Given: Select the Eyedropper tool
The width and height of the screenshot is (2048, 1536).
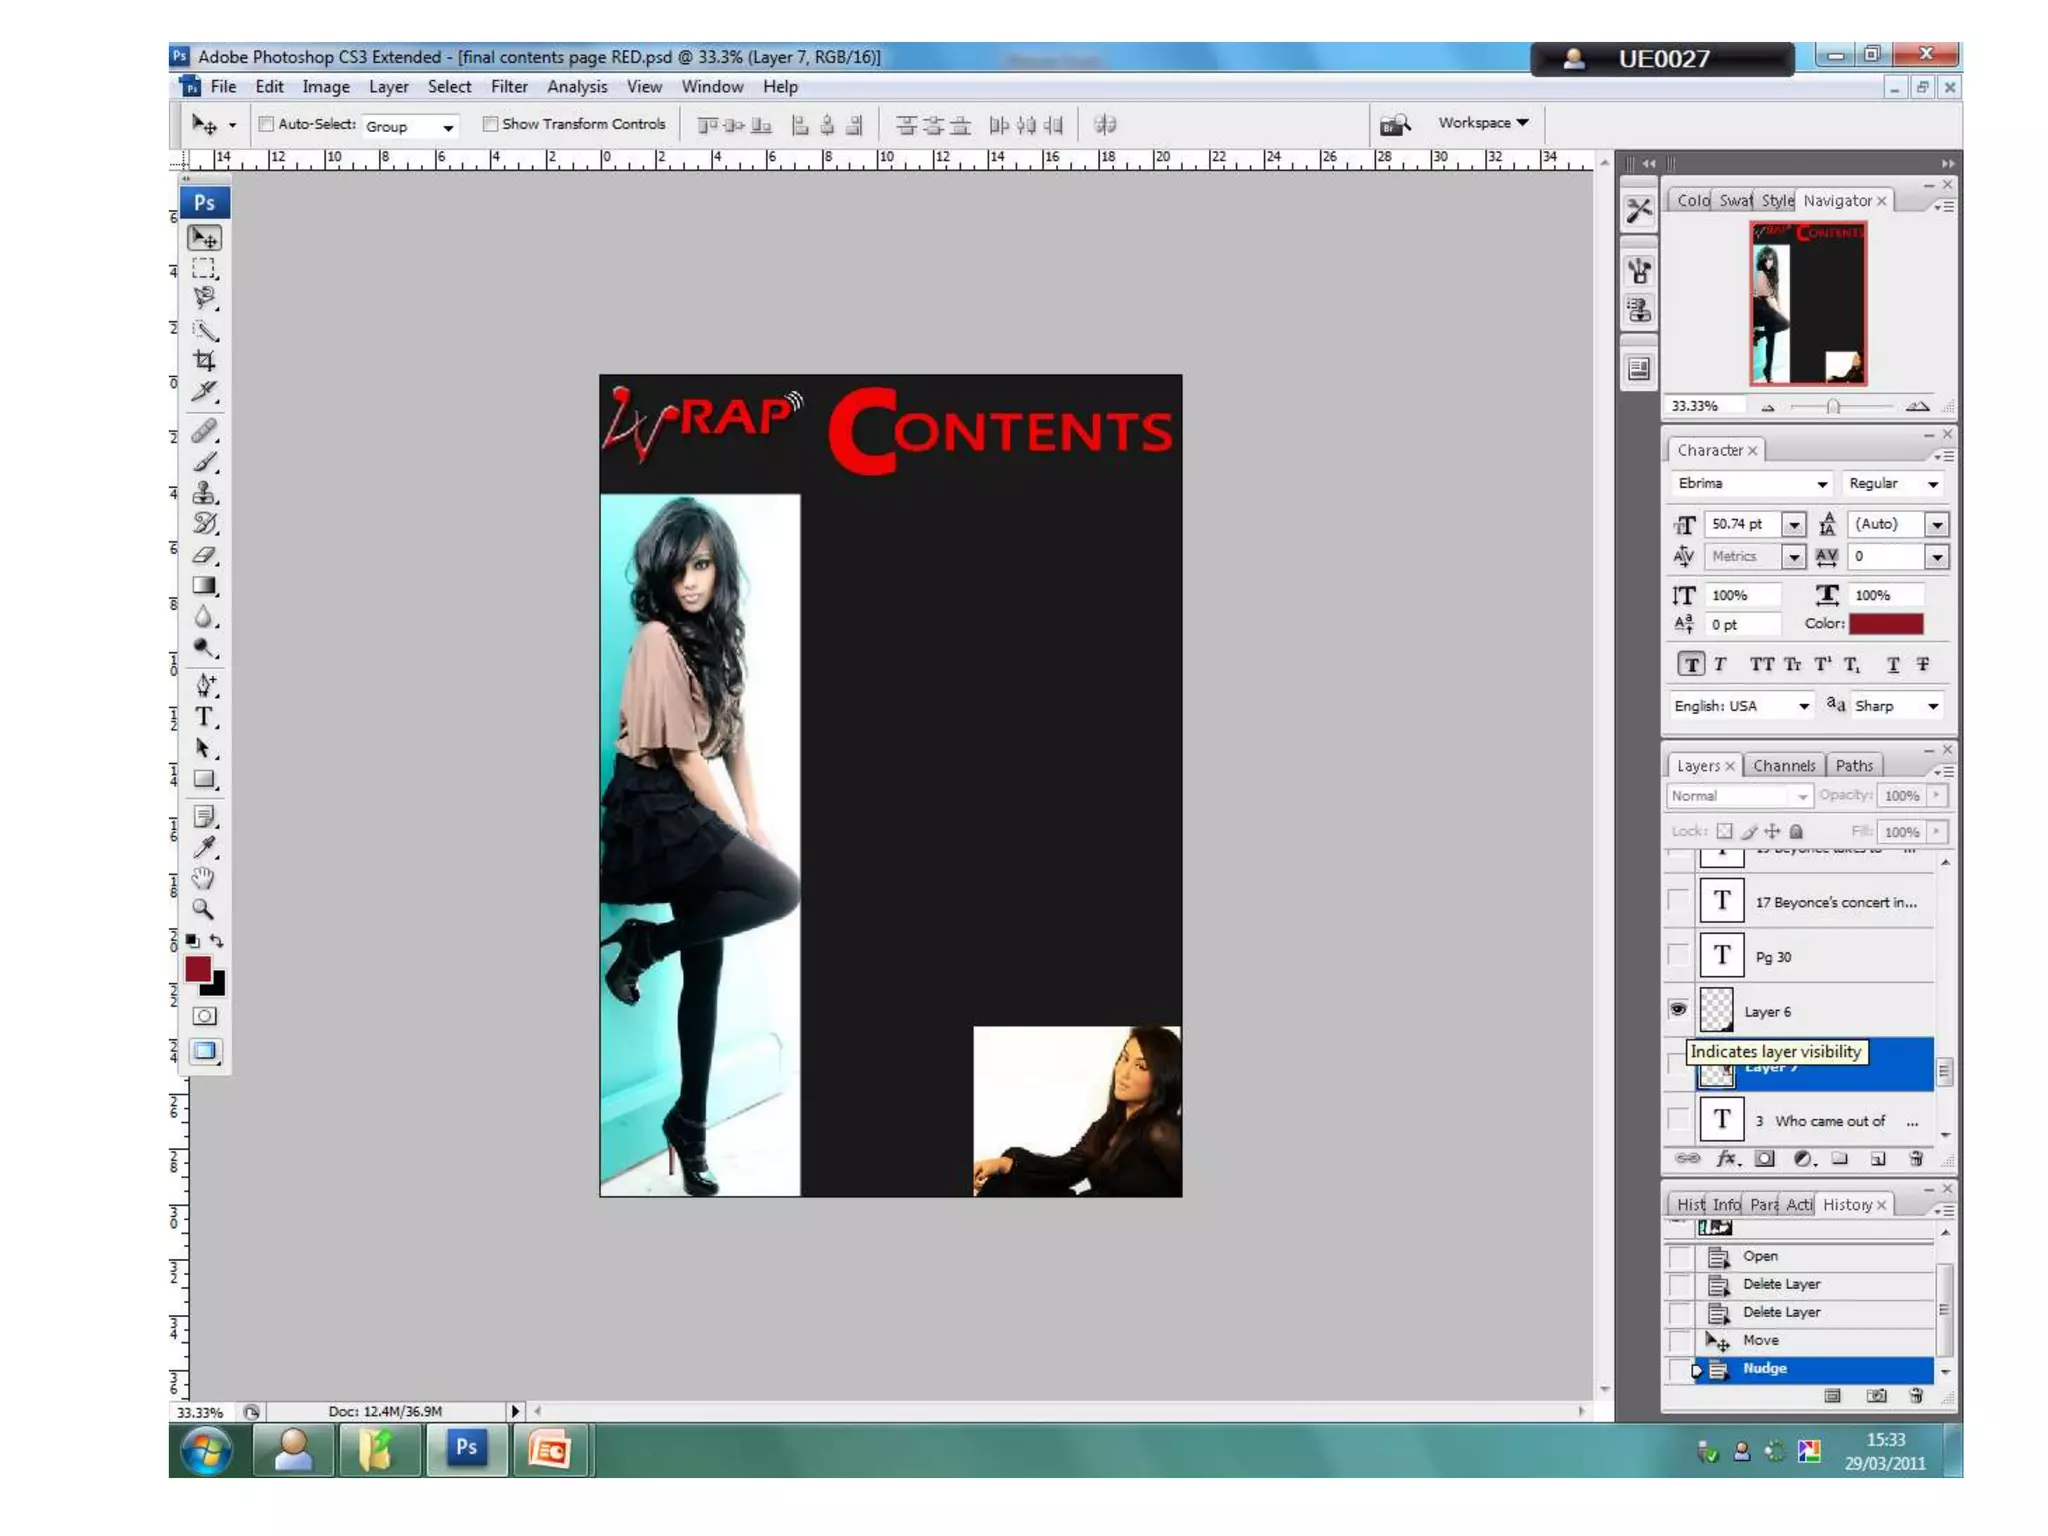Looking at the screenshot, I should pyautogui.click(x=204, y=848).
